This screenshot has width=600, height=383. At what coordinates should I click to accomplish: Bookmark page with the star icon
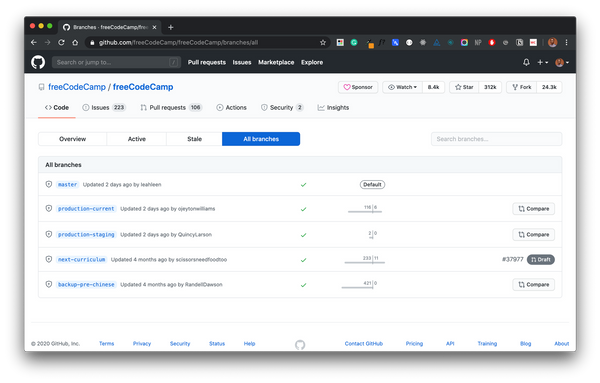click(x=323, y=42)
